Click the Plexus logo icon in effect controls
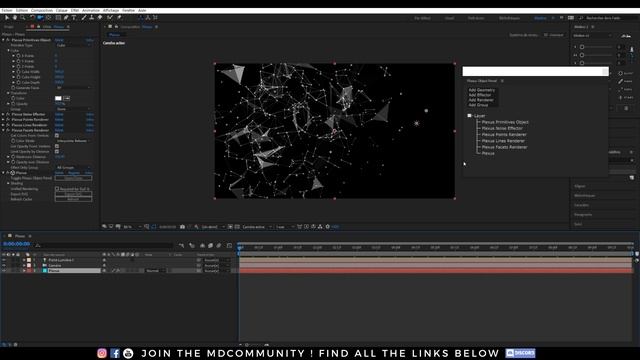This screenshot has height=360, width=640. tap(13, 173)
